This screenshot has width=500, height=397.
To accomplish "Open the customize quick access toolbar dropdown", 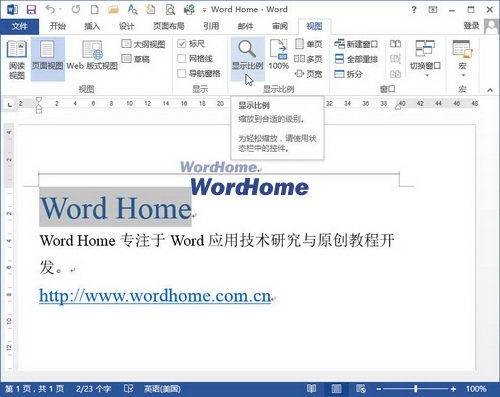I will [204, 10].
